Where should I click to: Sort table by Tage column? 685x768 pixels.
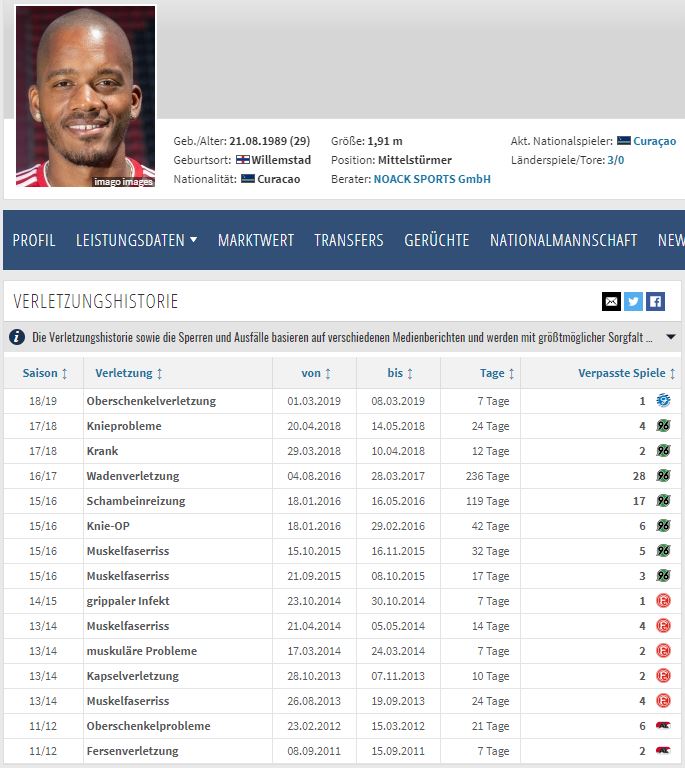(x=497, y=373)
